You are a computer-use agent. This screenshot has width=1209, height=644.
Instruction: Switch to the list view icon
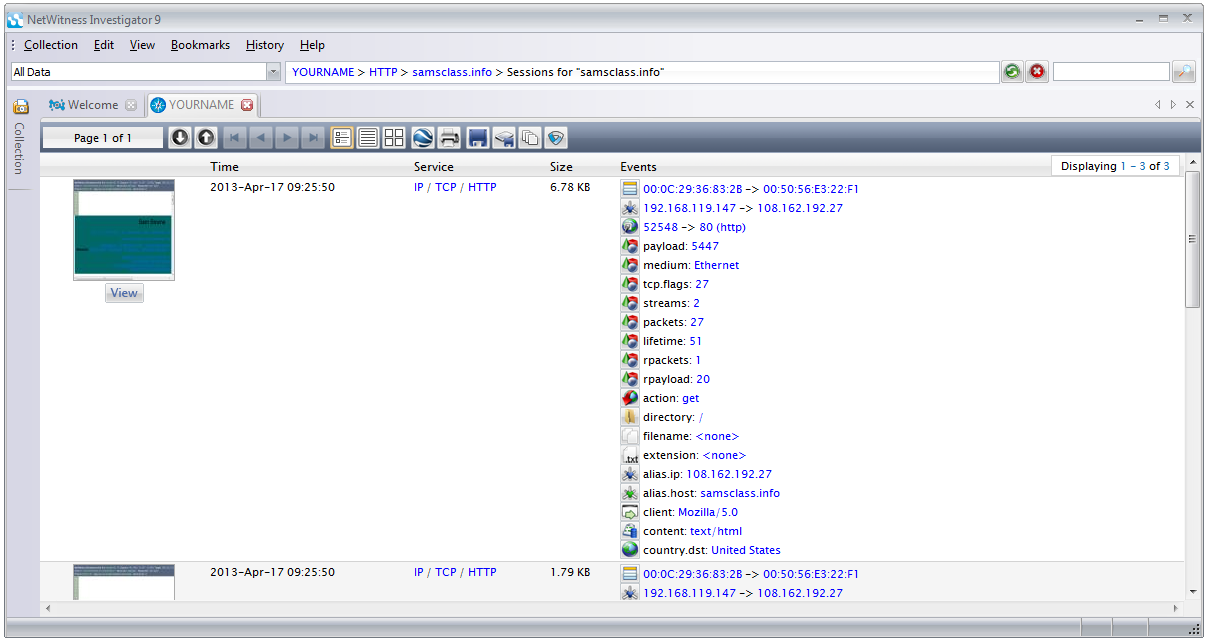(368, 138)
